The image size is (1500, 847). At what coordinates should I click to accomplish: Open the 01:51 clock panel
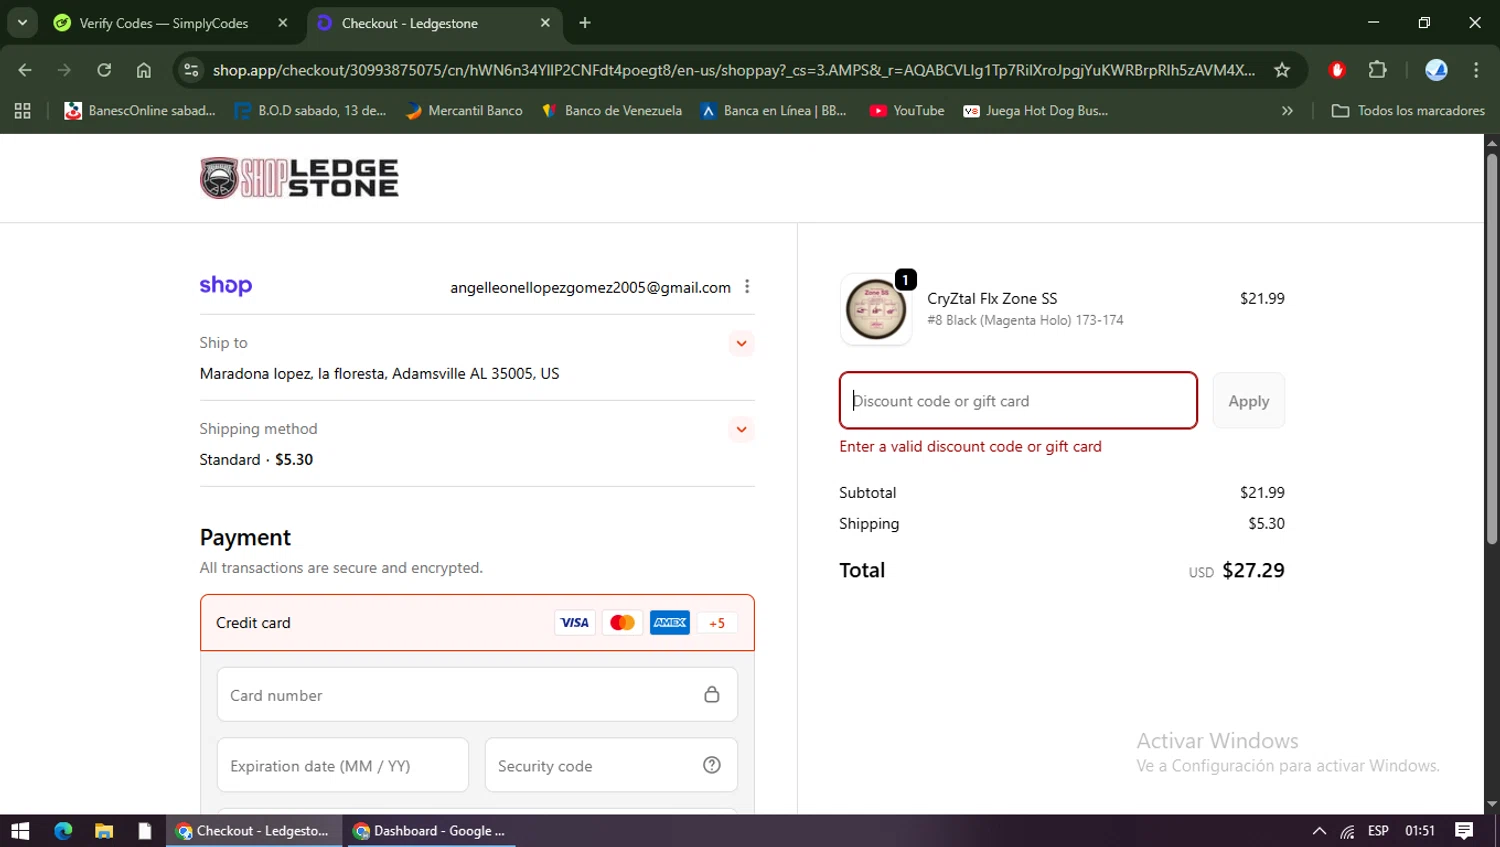(x=1420, y=830)
